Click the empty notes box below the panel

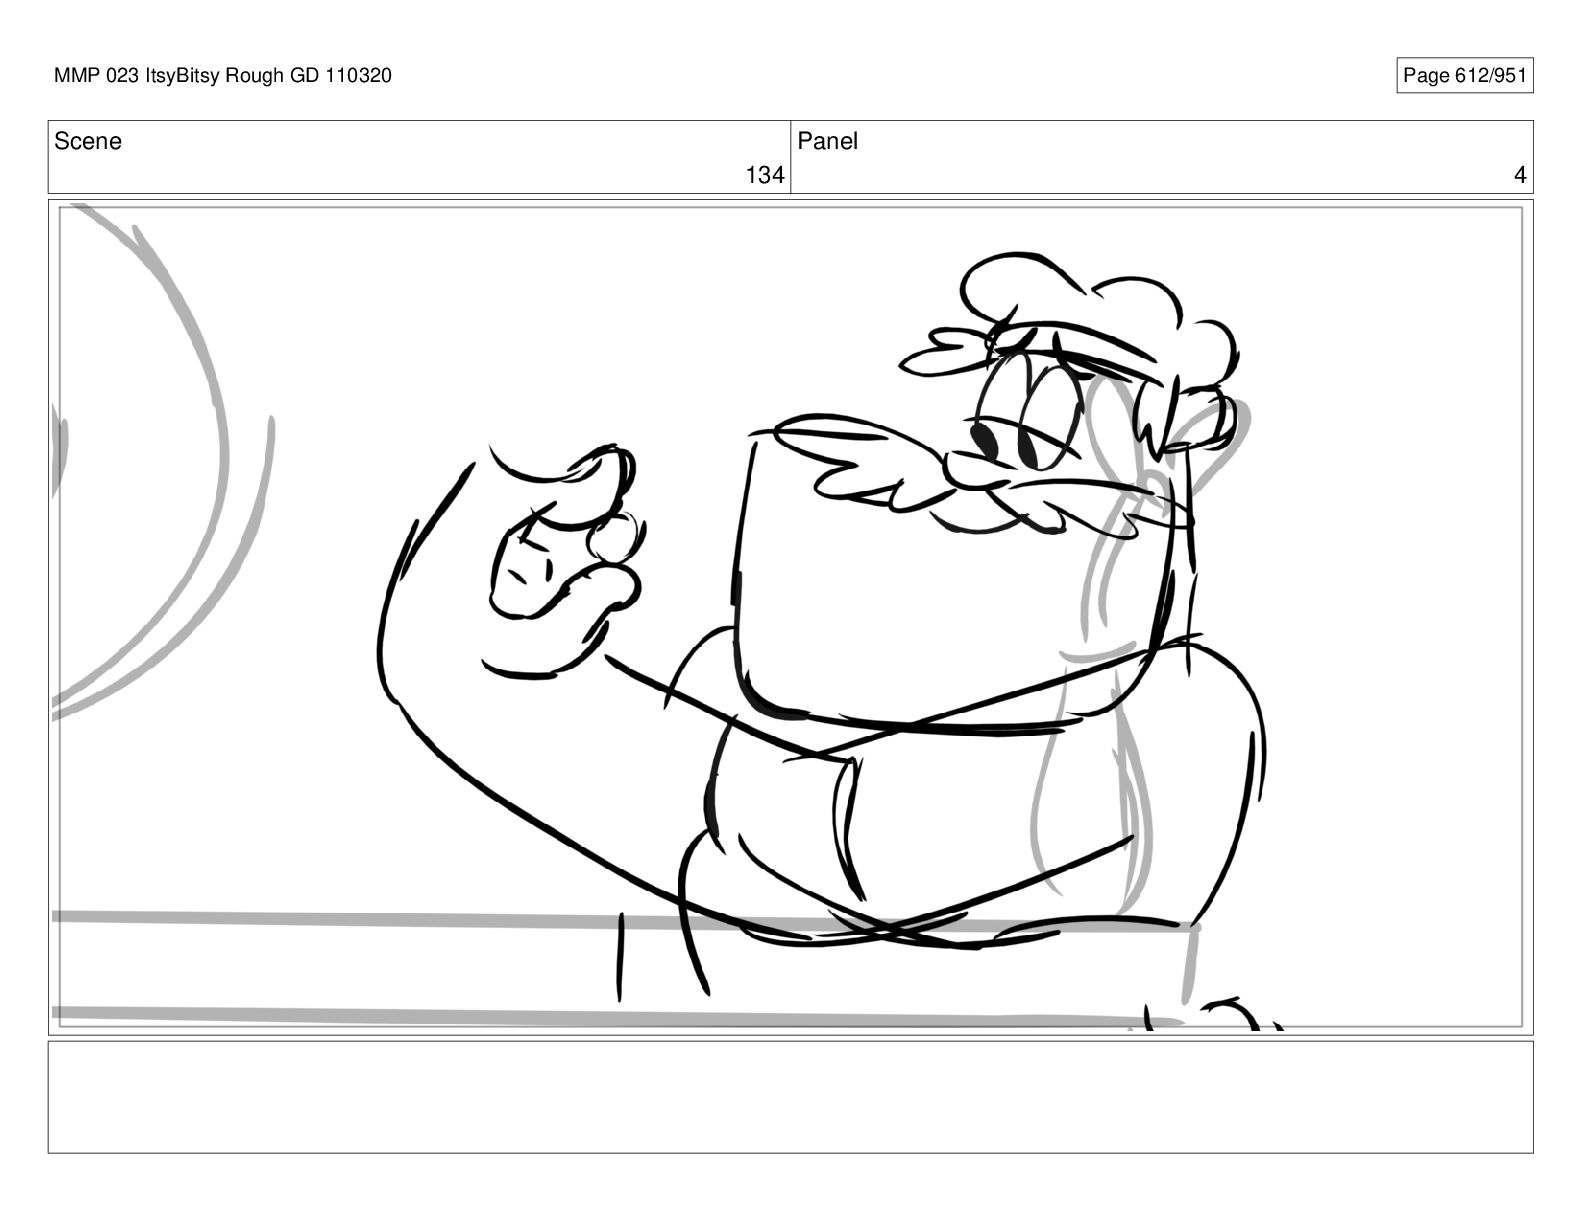(x=790, y=1097)
